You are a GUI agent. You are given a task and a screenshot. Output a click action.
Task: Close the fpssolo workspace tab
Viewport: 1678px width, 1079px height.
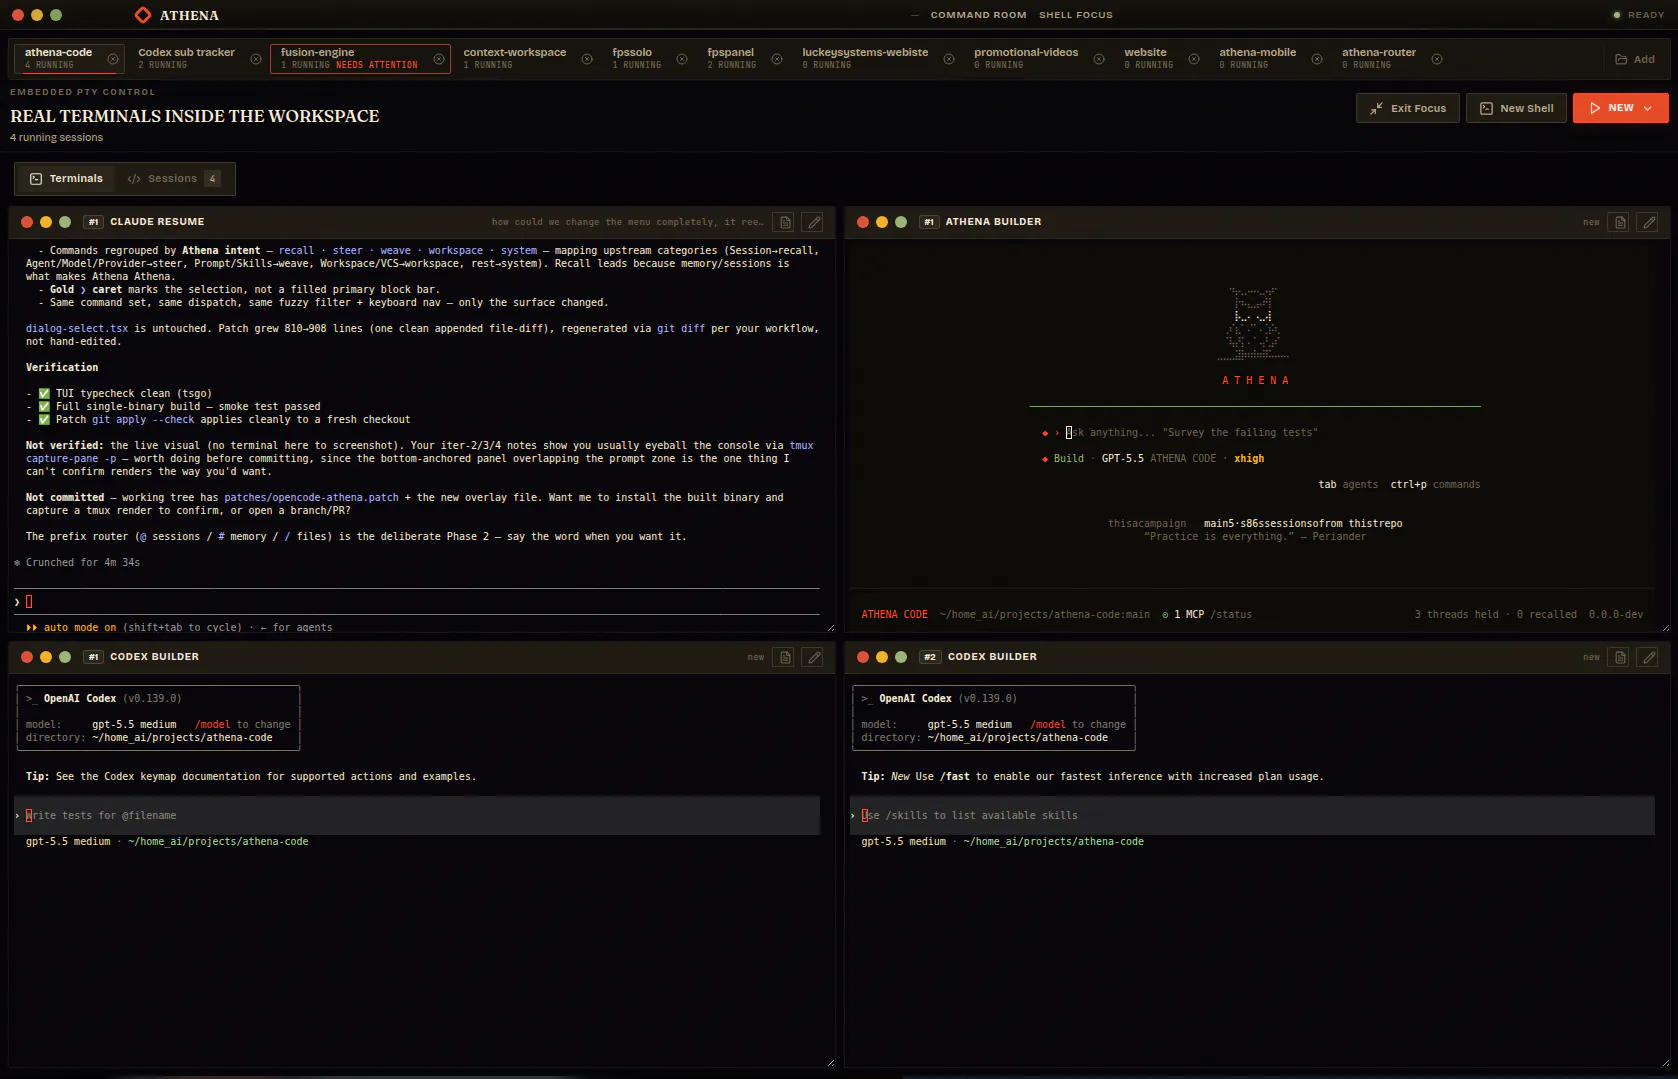[x=682, y=59]
